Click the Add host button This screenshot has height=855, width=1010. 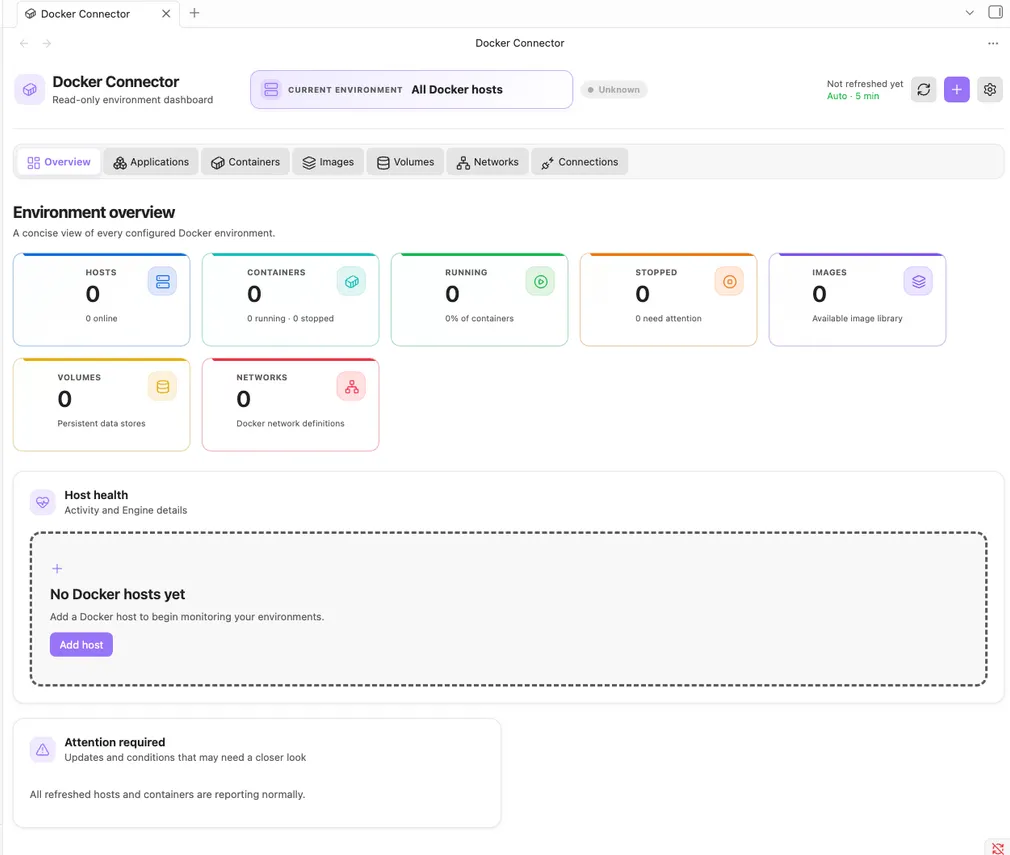click(81, 644)
